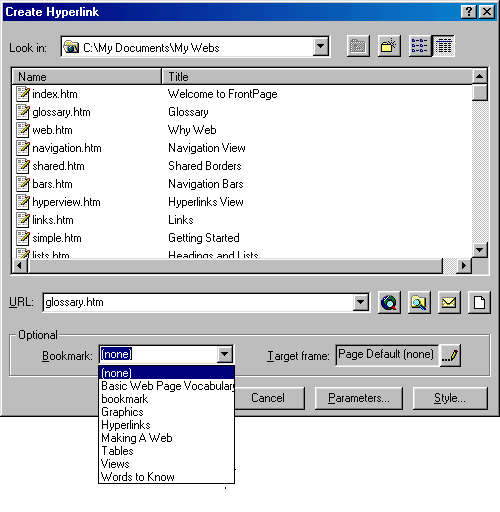The image size is (500, 512).
Task: Choose Words to Know bookmark
Action: coord(138,477)
